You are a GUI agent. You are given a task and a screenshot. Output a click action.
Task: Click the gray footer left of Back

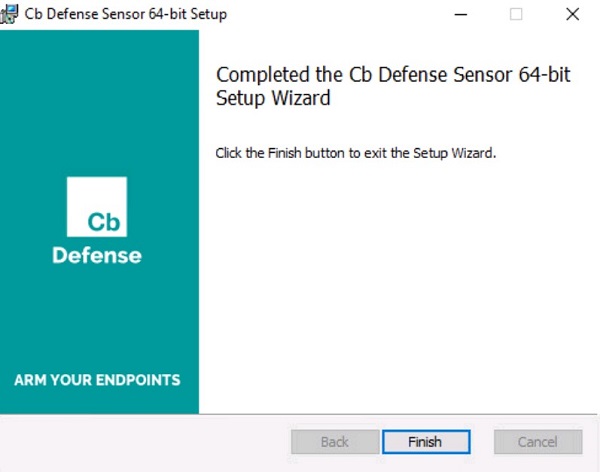pos(140,442)
